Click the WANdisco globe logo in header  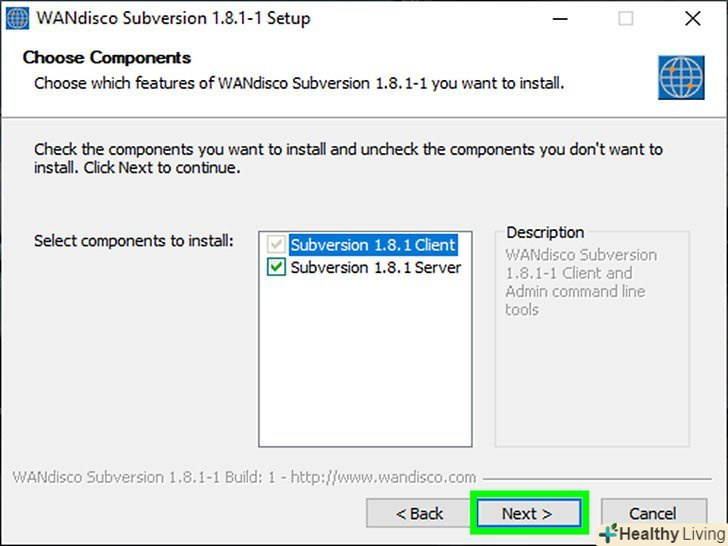click(681, 76)
